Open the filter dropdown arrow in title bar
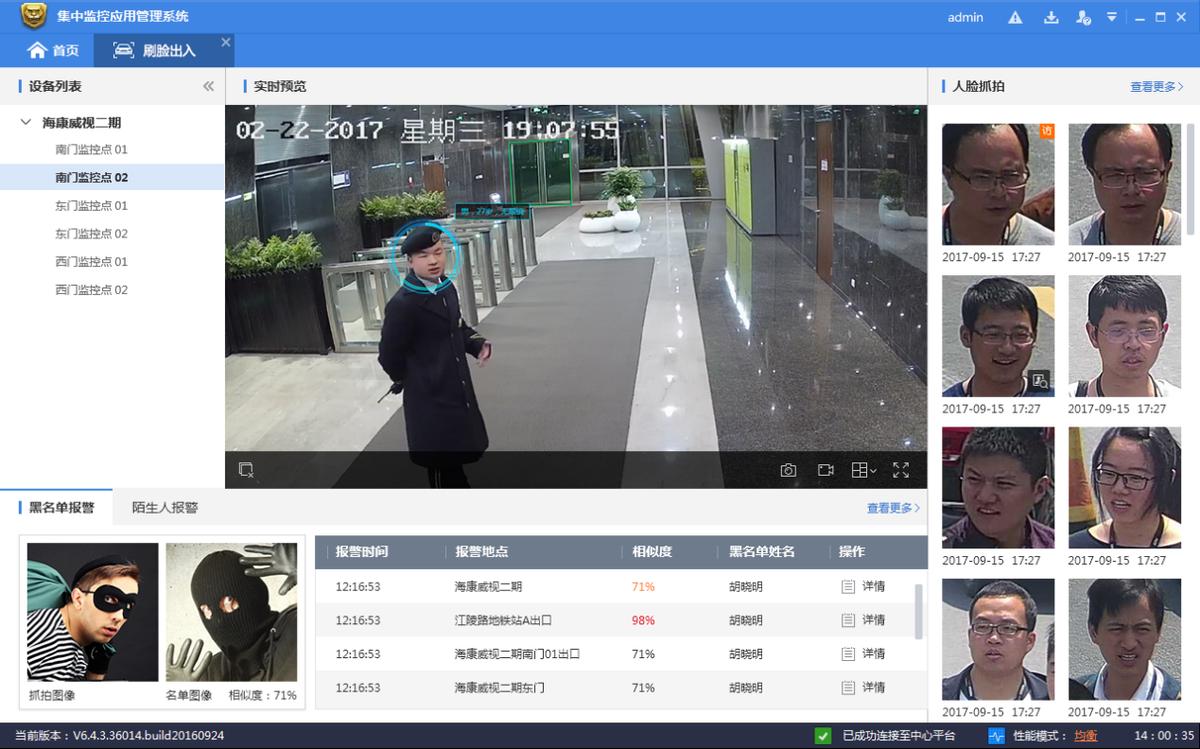The image size is (1200, 749). [x=1112, y=17]
